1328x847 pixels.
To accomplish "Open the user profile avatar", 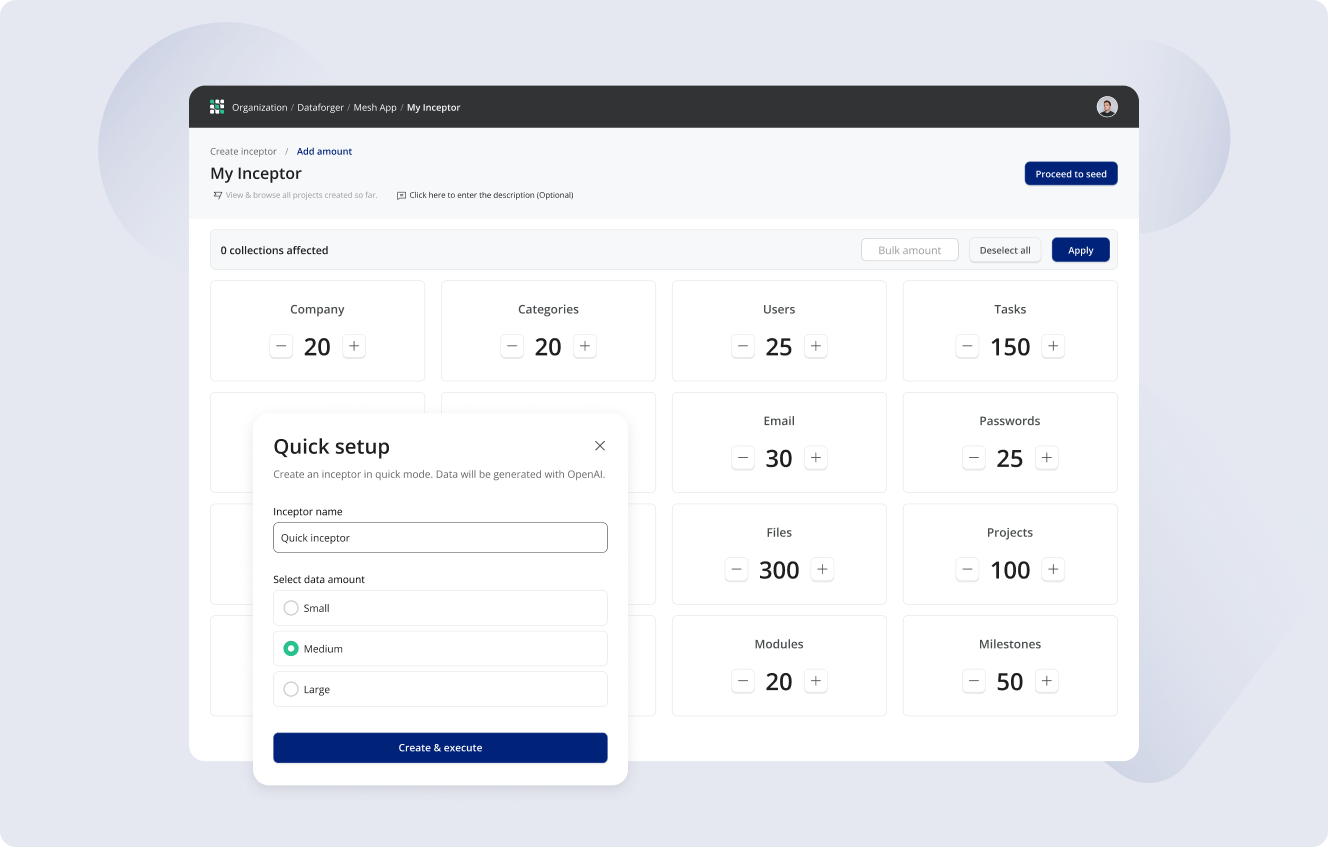I will [1106, 107].
